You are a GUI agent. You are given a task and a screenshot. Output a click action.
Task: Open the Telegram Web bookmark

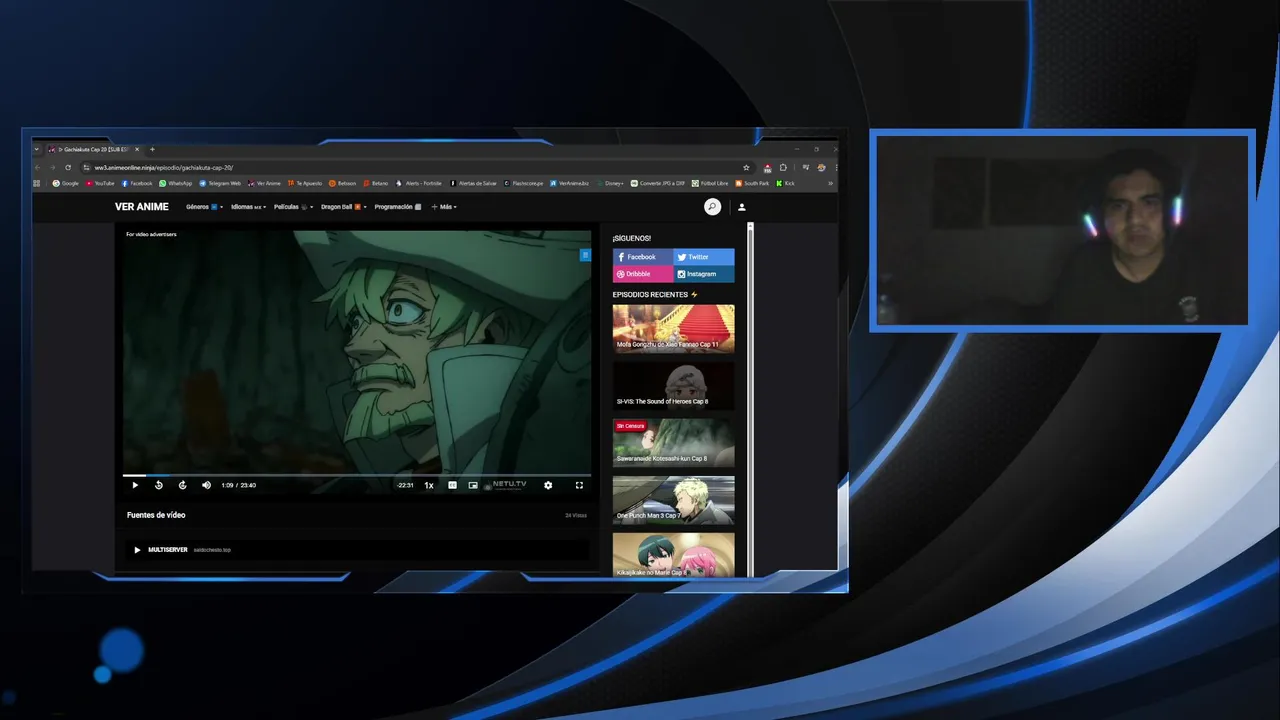pyautogui.click(x=220, y=183)
